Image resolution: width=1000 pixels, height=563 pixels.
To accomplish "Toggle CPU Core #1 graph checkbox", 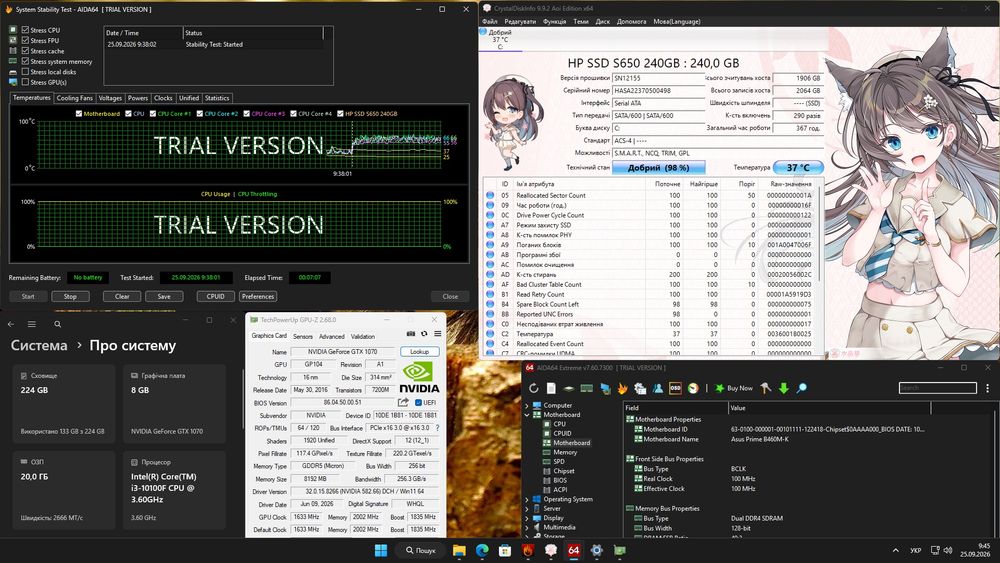I will tap(152, 113).
